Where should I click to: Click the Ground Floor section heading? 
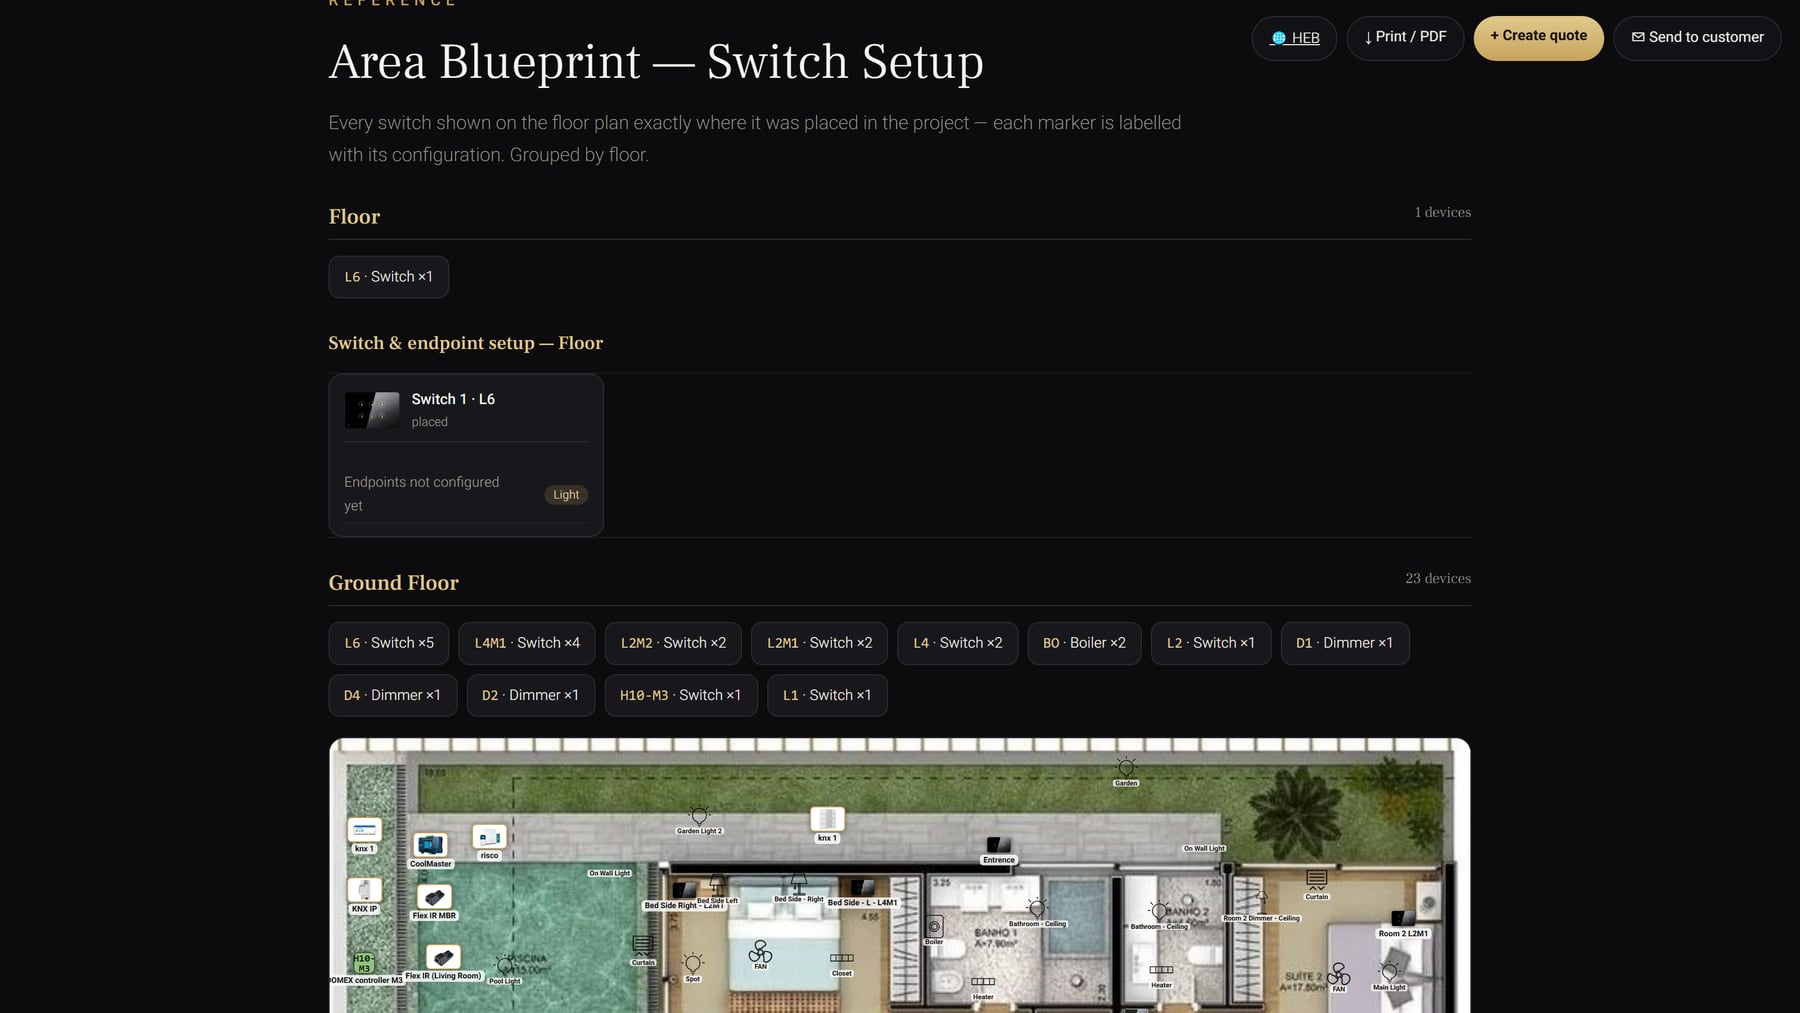point(394,583)
